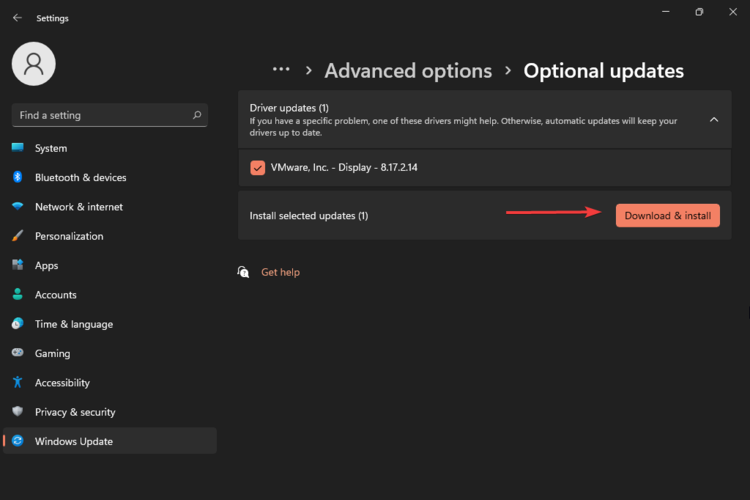Screen dimensions: 750x500
Task: Click the search magnifier icon
Action: click(x=197, y=115)
